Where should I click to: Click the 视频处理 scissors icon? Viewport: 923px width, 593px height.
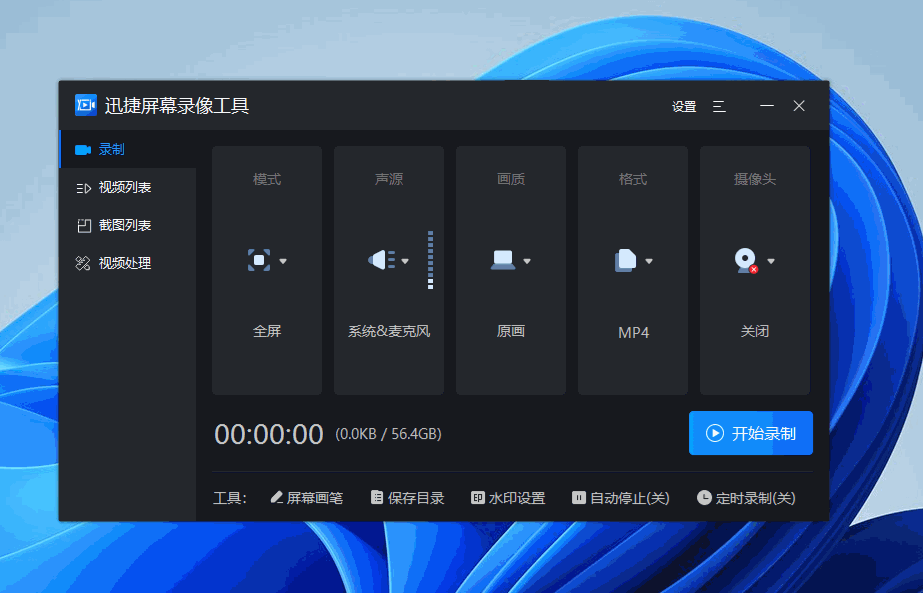point(83,263)
